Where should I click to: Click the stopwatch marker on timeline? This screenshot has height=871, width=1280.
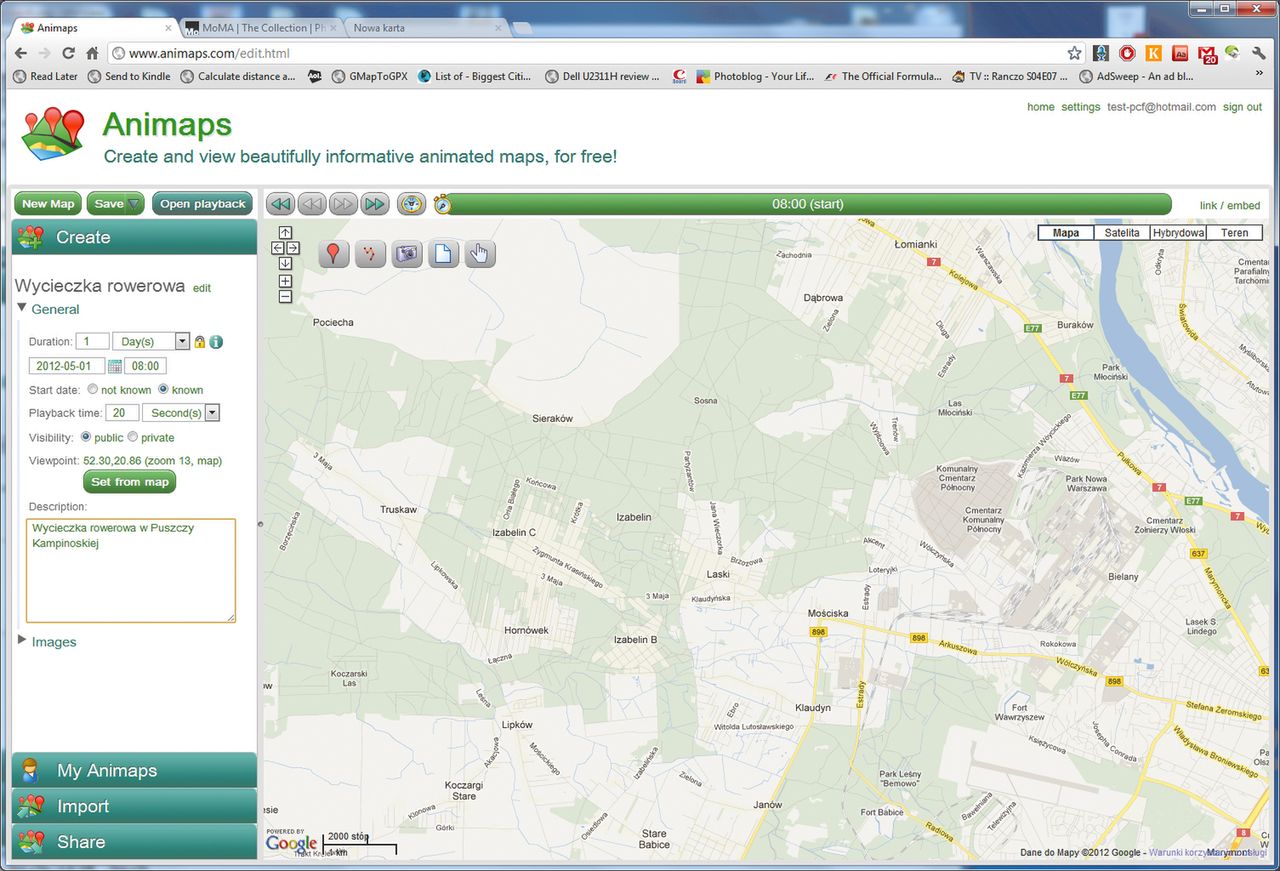coord(442,204)
